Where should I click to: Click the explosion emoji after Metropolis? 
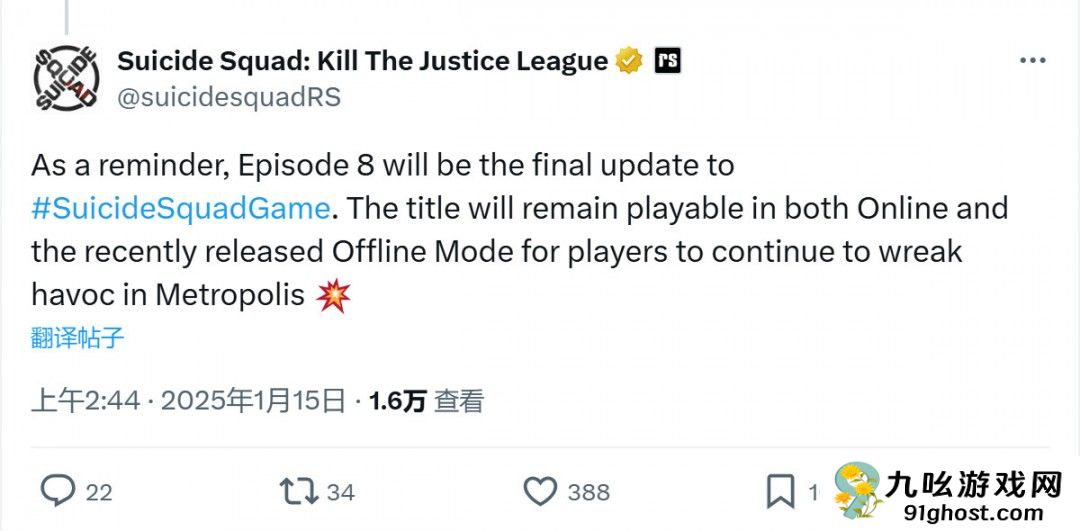(x=333, y=295)
